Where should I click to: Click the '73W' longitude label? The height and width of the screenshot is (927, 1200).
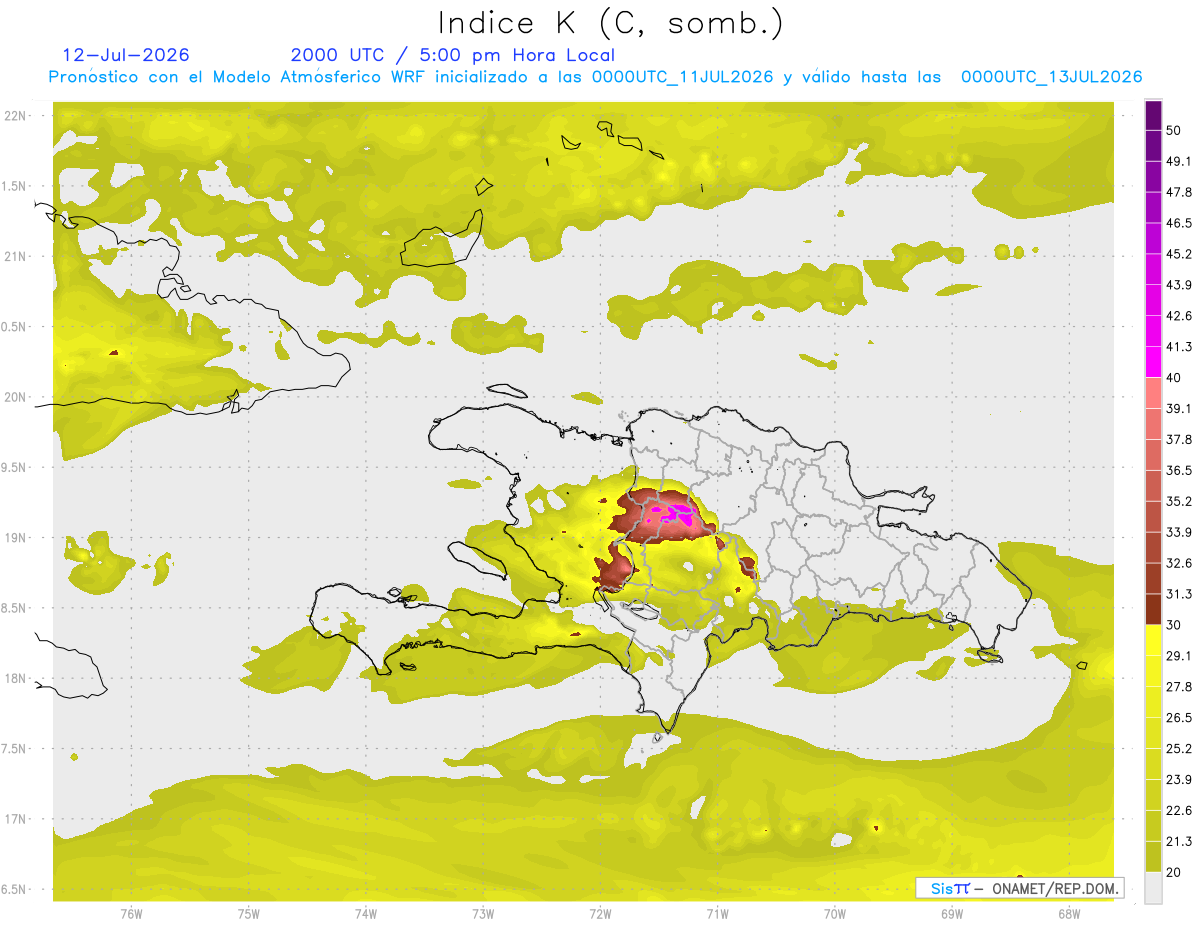pos(482,914)
